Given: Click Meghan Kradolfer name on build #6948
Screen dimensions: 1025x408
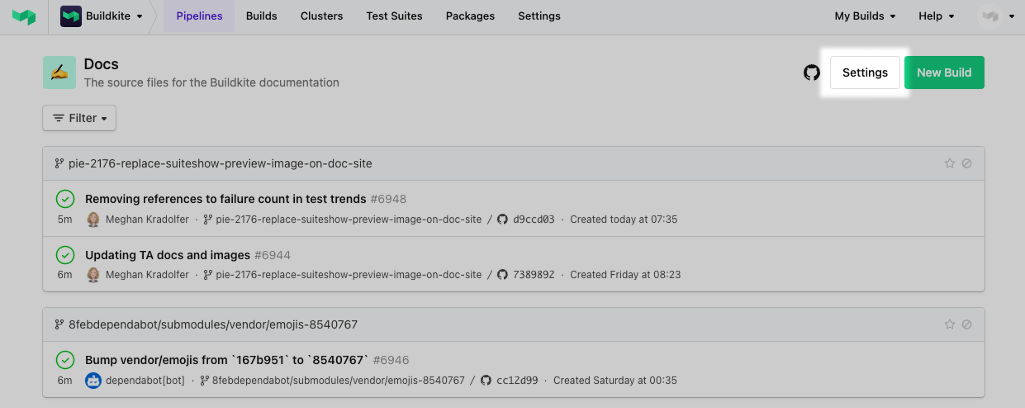Looking at the screenshot, I should tap(147, 219).
